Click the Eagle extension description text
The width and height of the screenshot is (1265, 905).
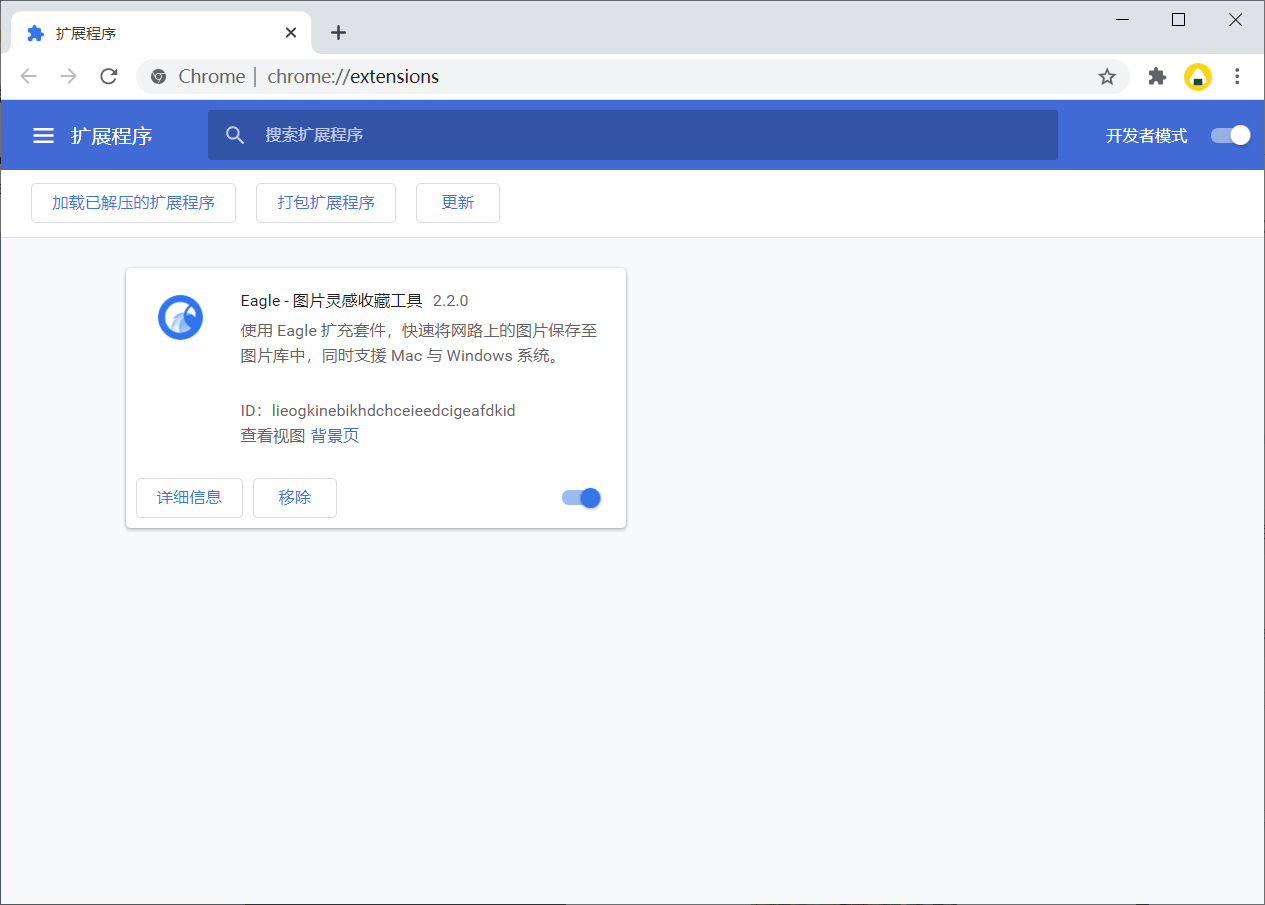419,343
